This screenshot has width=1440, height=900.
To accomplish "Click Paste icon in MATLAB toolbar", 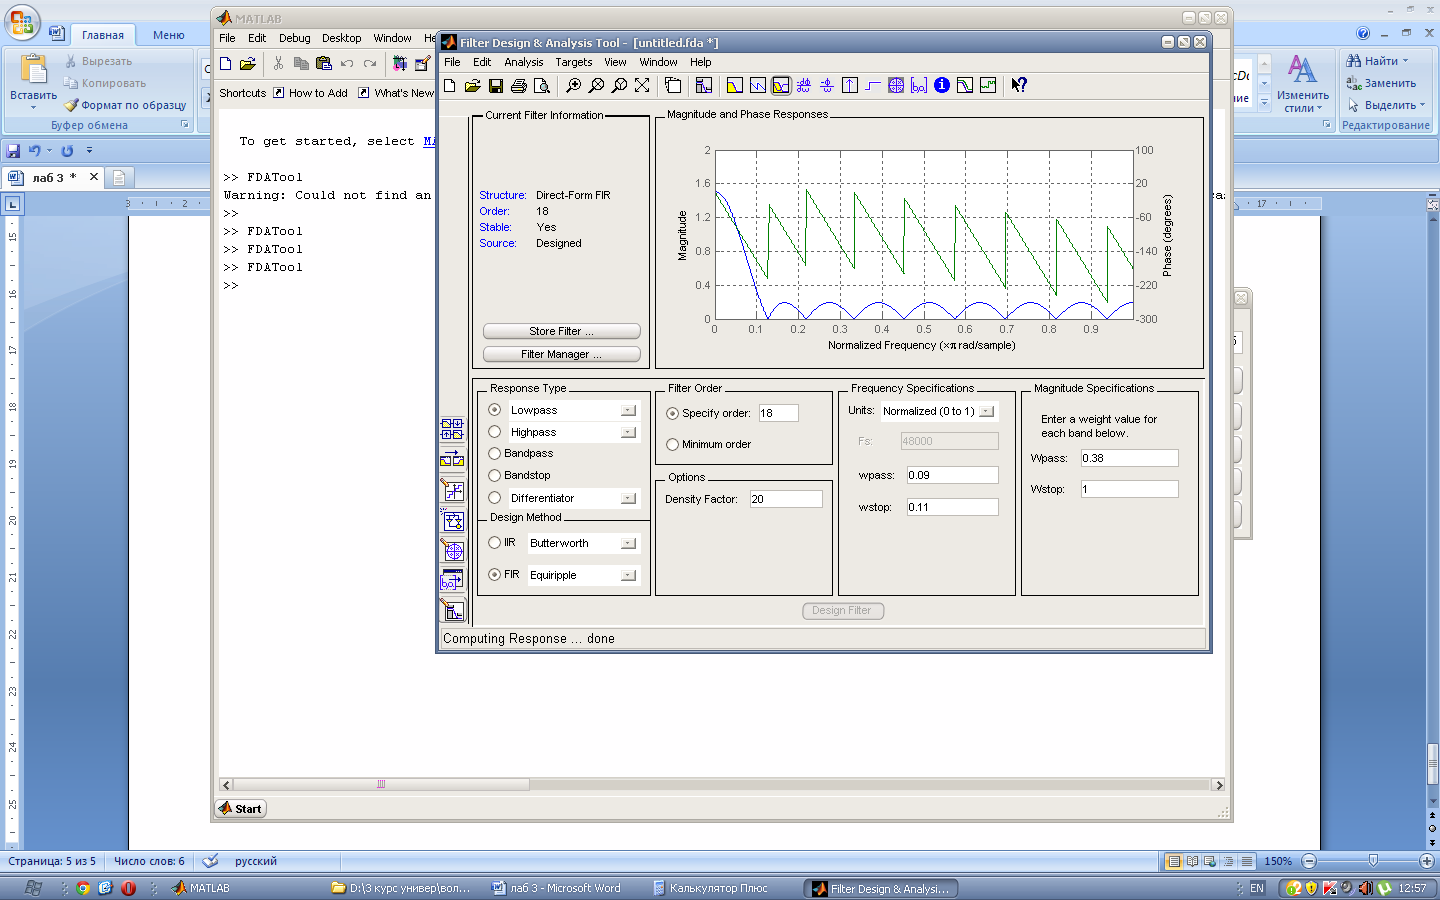I will [x=323, y=63].
